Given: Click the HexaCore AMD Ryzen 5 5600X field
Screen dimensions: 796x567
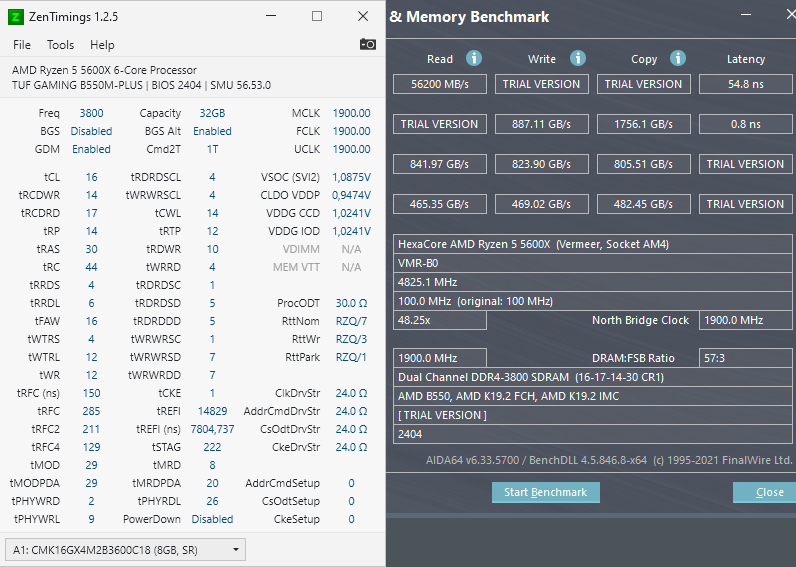Looking at the screenshot, I should pos(592,244).
